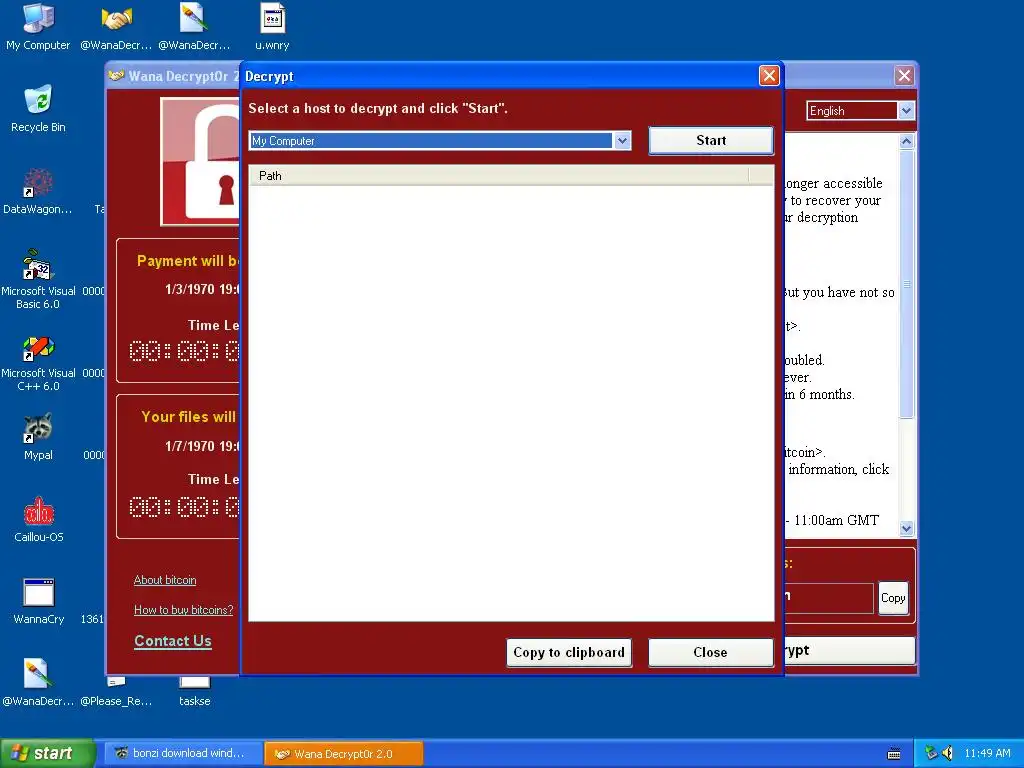Open the Windows start menu
The width and height of the screenshot is (1024, 768).
coord(47,753)
